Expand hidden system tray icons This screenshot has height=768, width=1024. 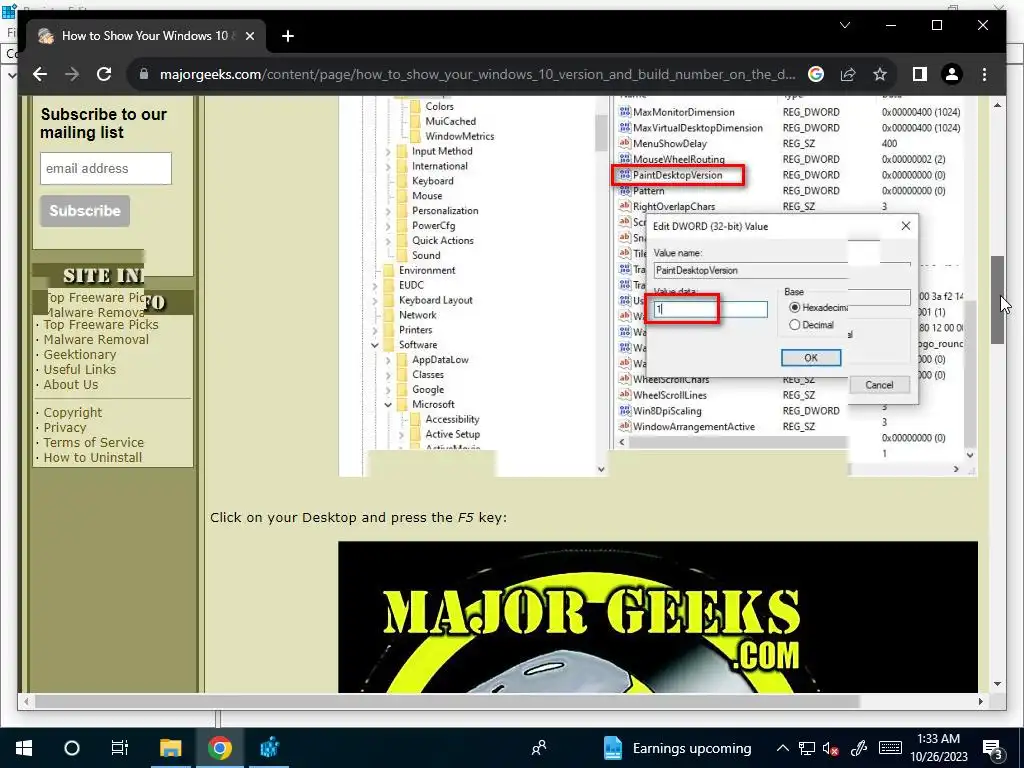pos(782,748)
